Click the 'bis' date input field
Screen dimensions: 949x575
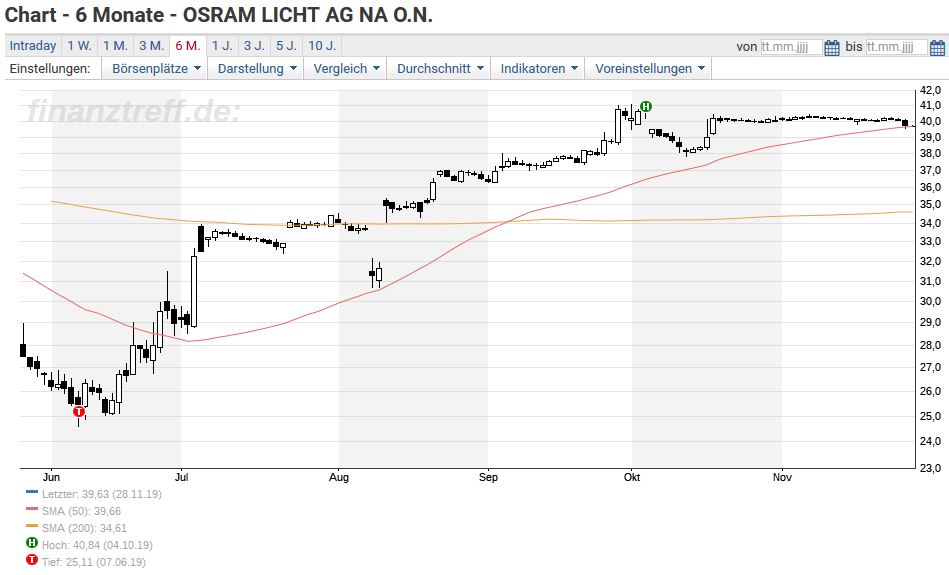pos(896,47)
